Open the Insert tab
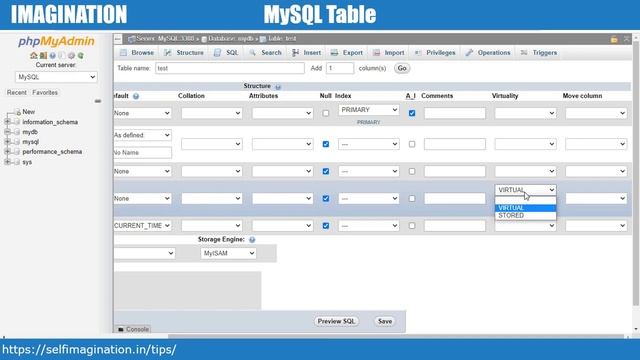The image size is (640, 360). (307, 53)
